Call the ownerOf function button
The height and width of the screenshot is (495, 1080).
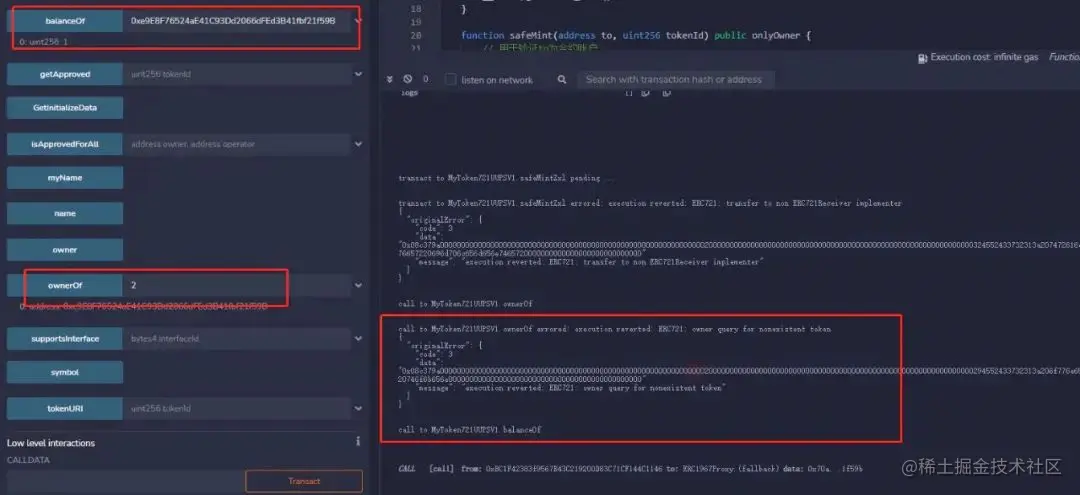(x=65, y=285)
